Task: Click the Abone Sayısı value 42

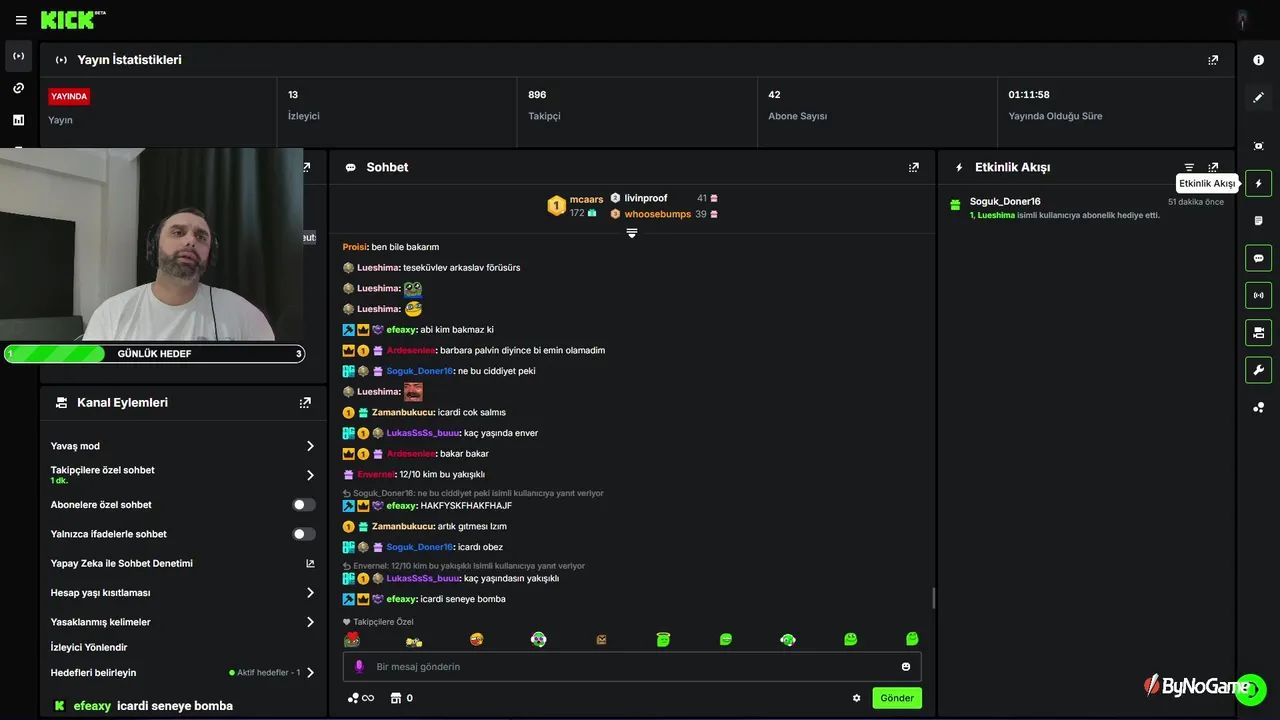Action: pos(774,95)
